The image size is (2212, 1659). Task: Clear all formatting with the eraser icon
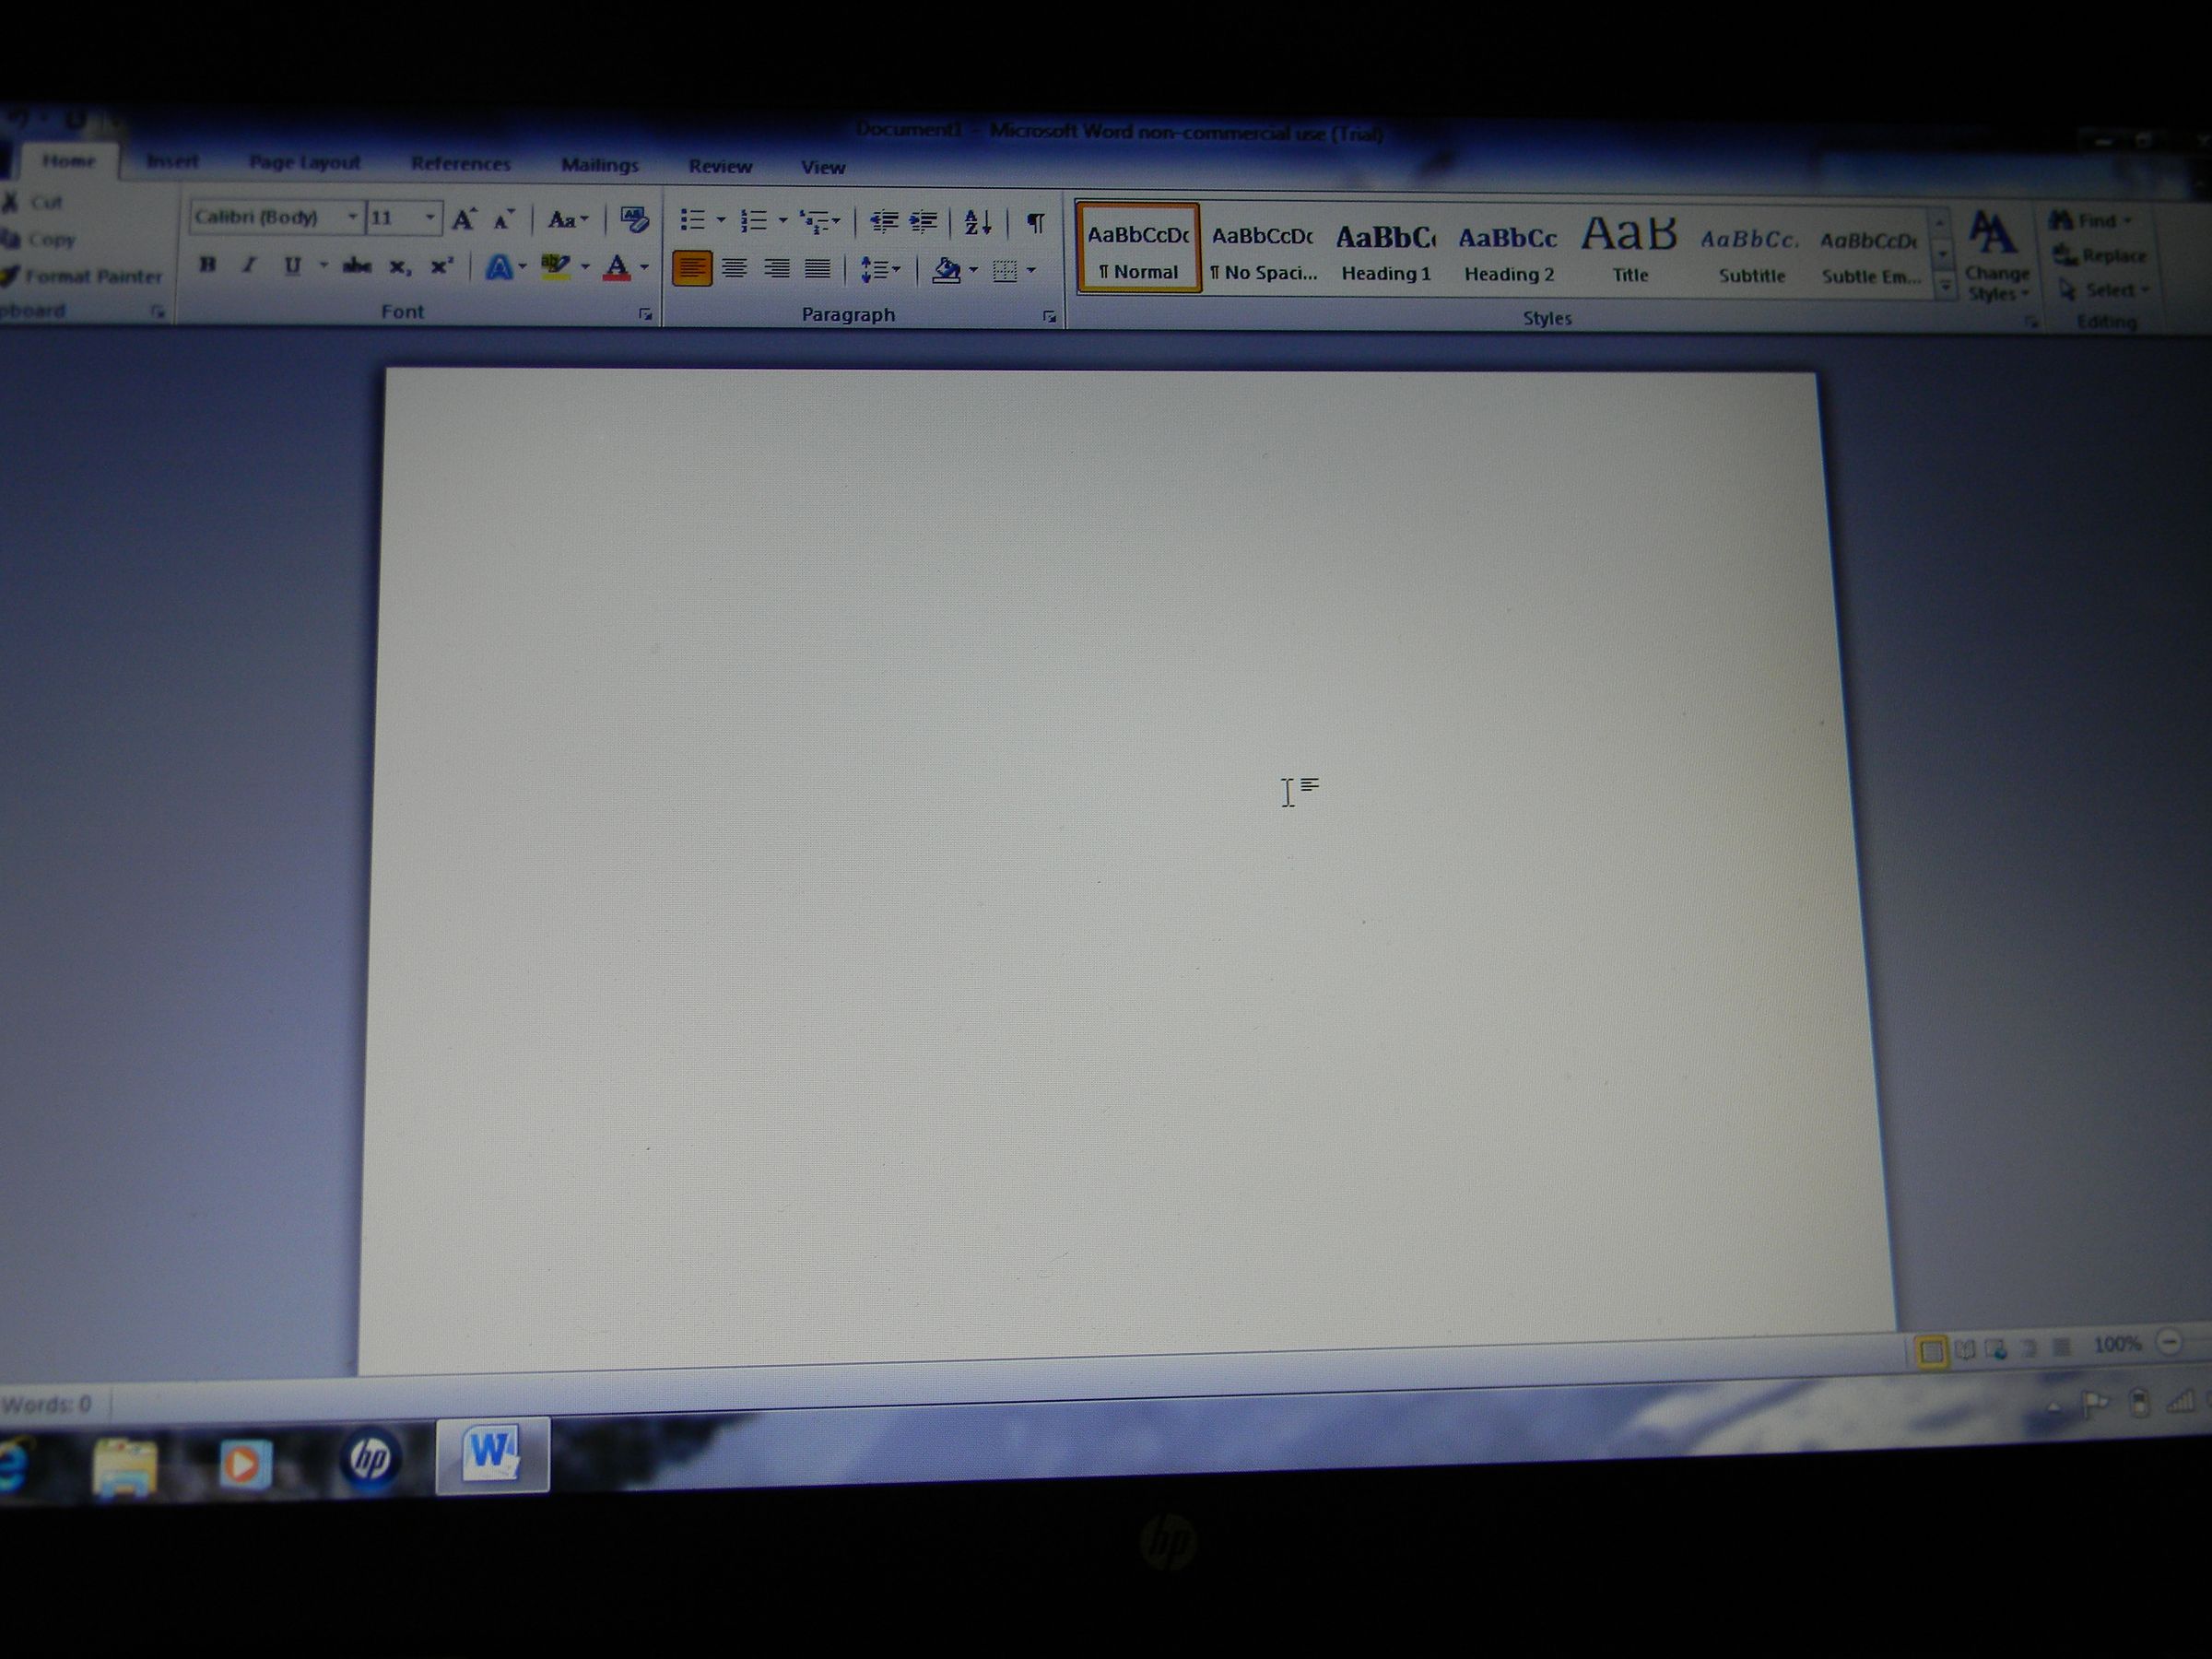tap(632, 218)
